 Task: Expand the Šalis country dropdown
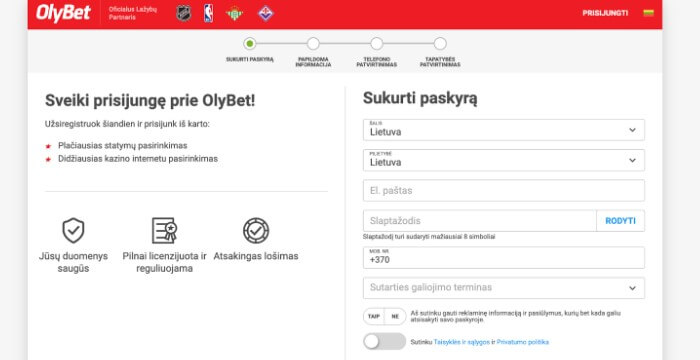504,130
